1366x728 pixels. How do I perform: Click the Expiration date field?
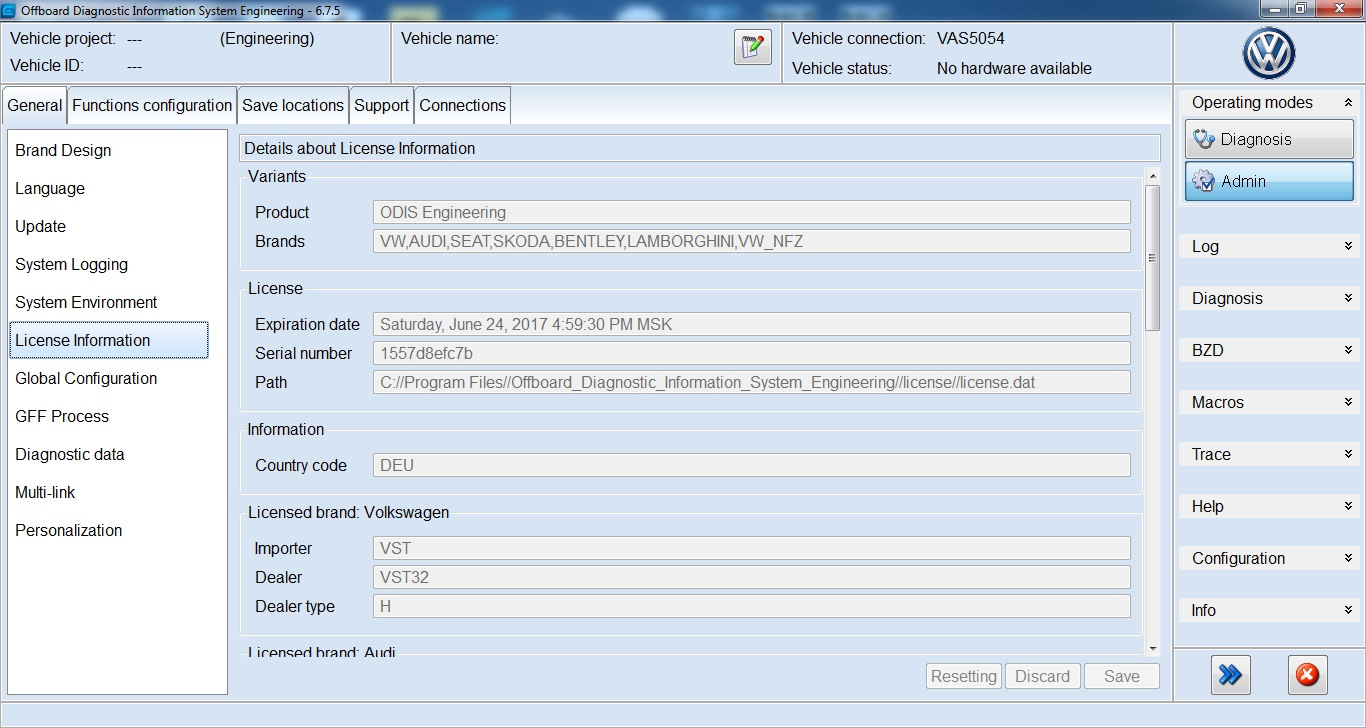[752, 324]
